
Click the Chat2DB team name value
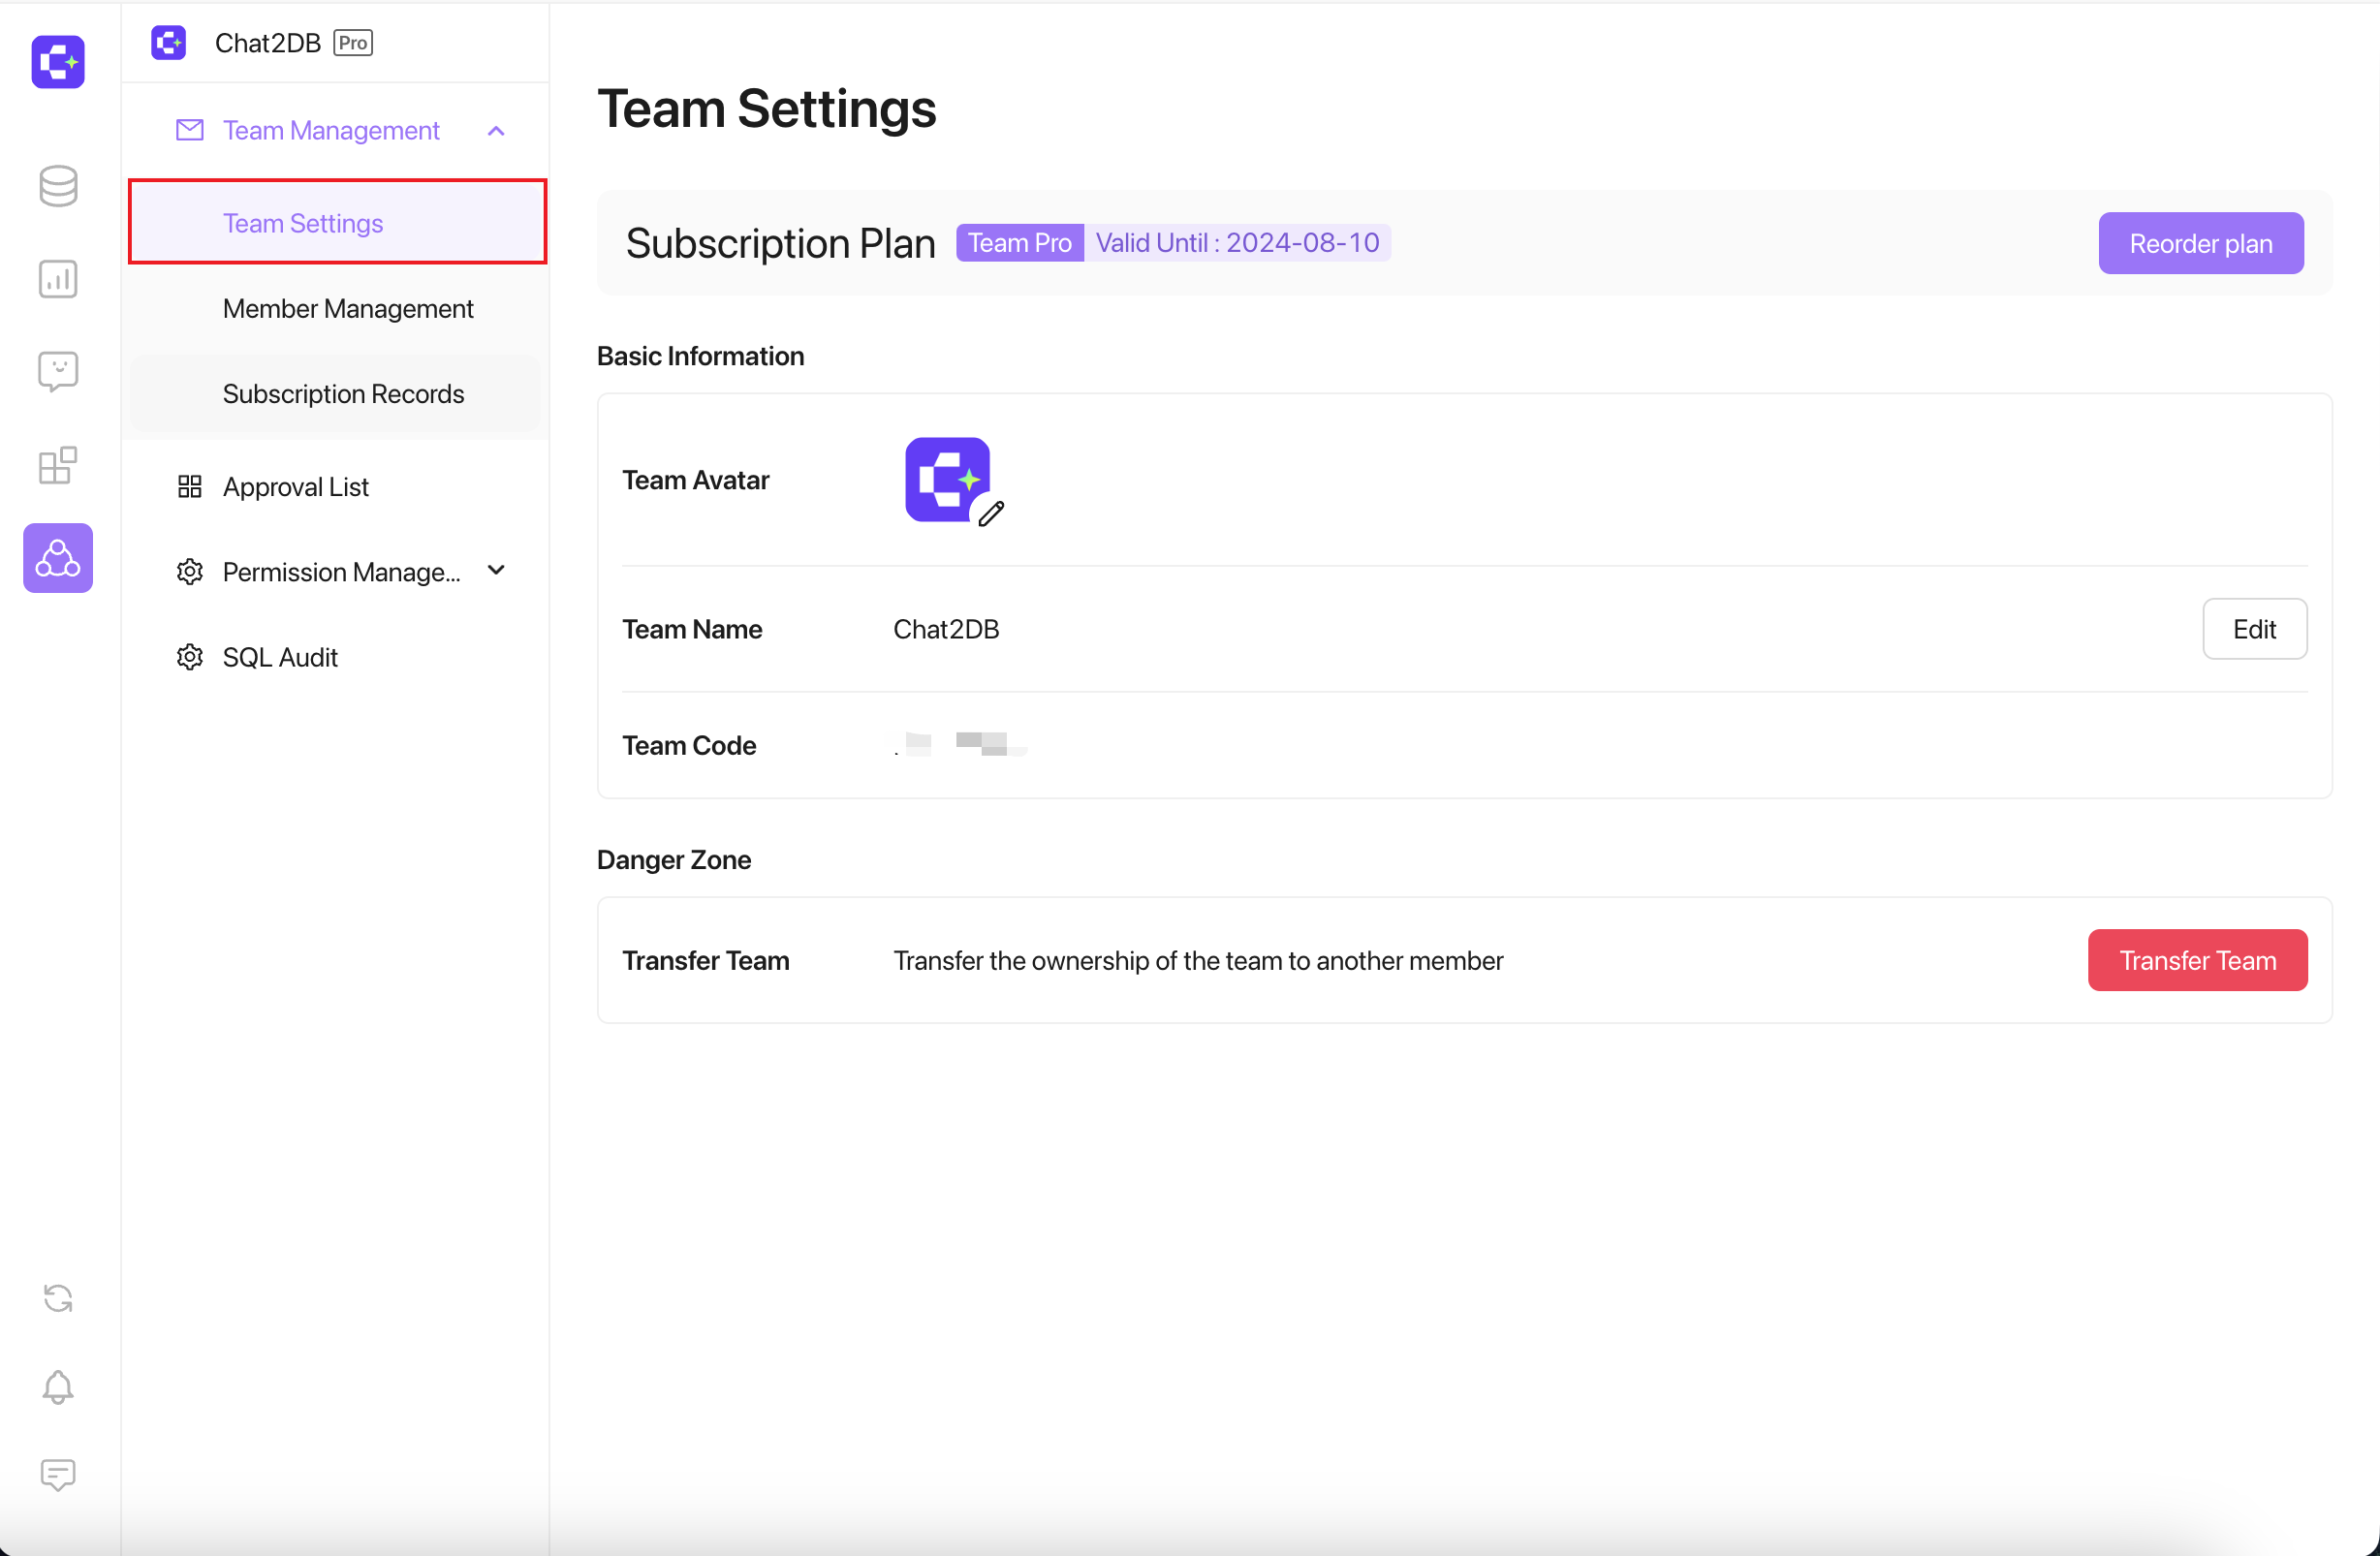click(946, 629)
